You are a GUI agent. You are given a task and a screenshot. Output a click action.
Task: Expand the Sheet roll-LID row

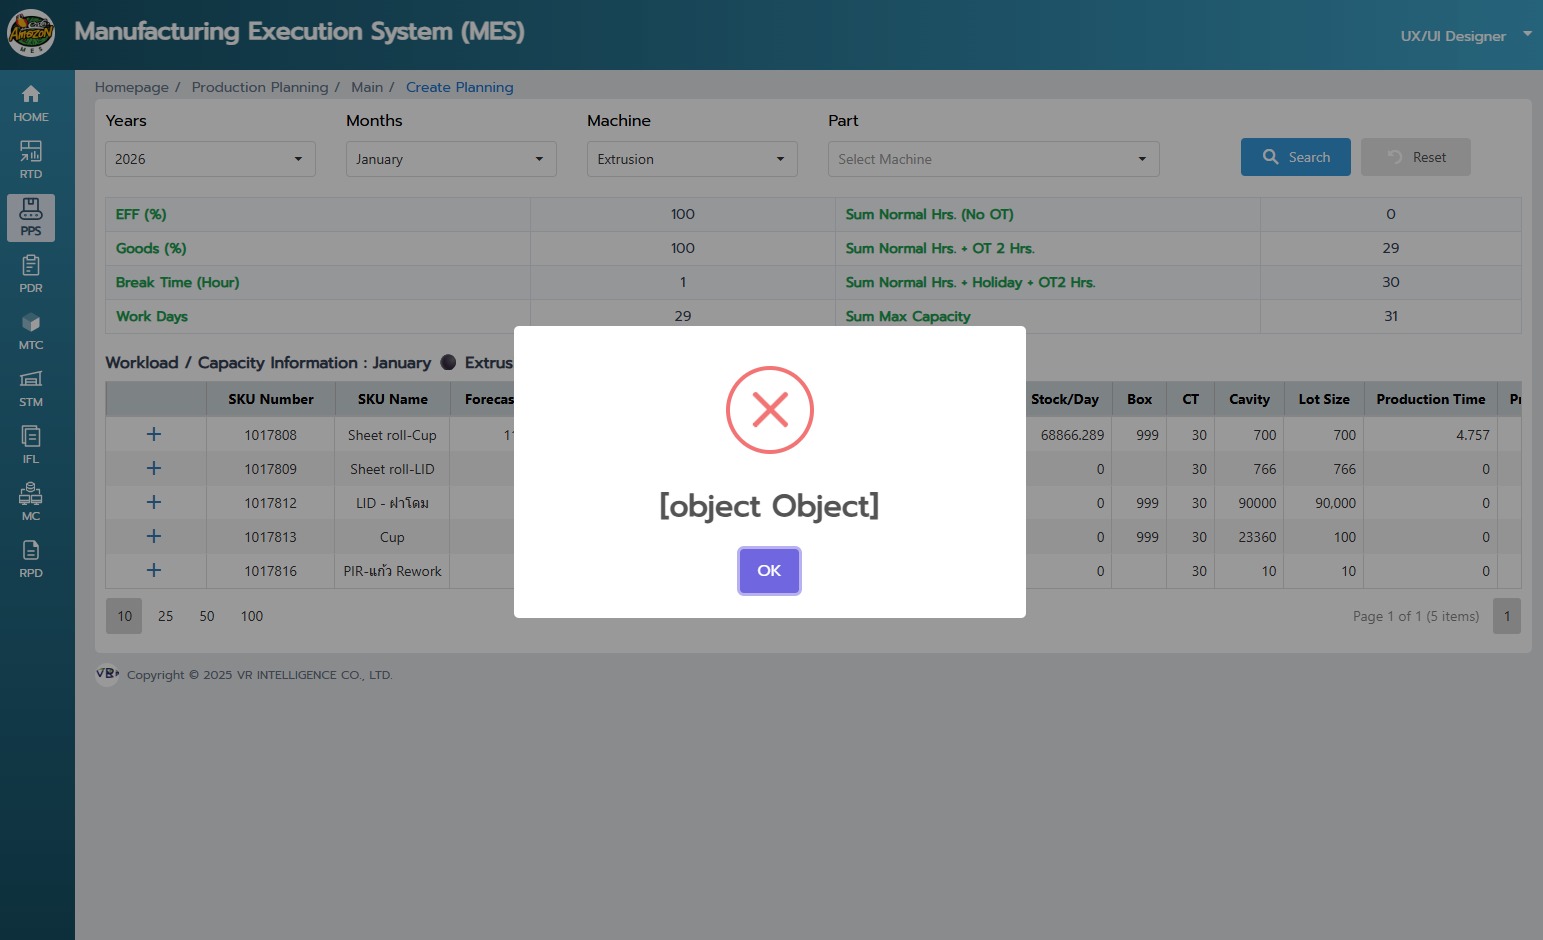coord(154,468)
